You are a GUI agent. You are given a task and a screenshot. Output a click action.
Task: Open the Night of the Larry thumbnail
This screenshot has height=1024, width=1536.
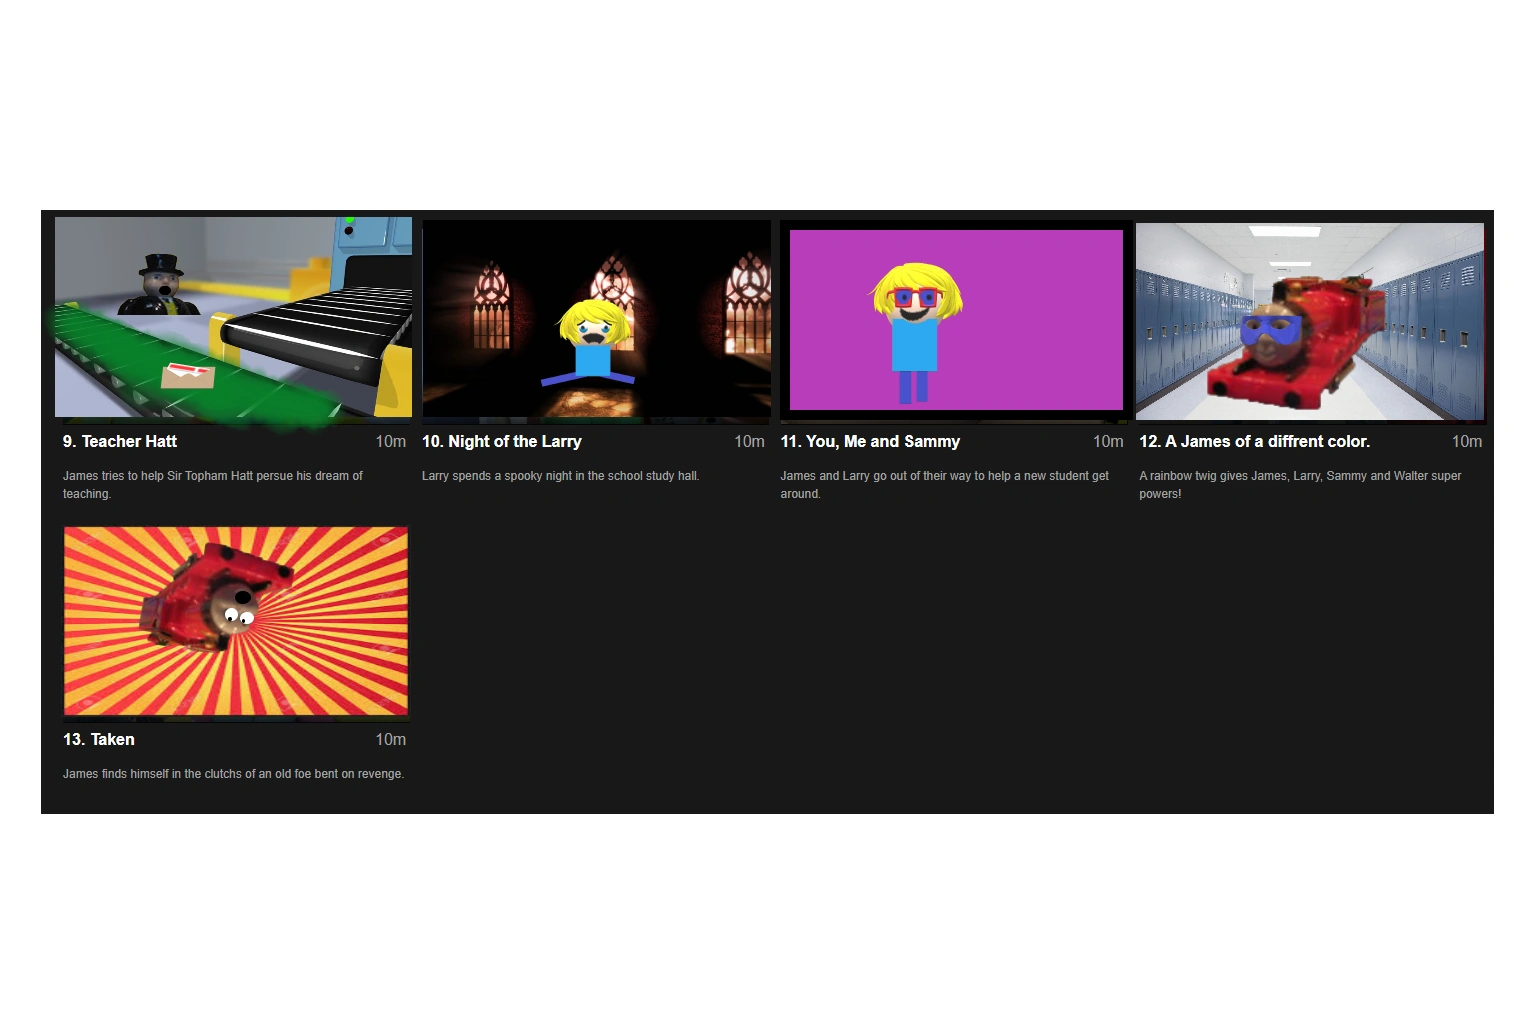pos(596,320)
